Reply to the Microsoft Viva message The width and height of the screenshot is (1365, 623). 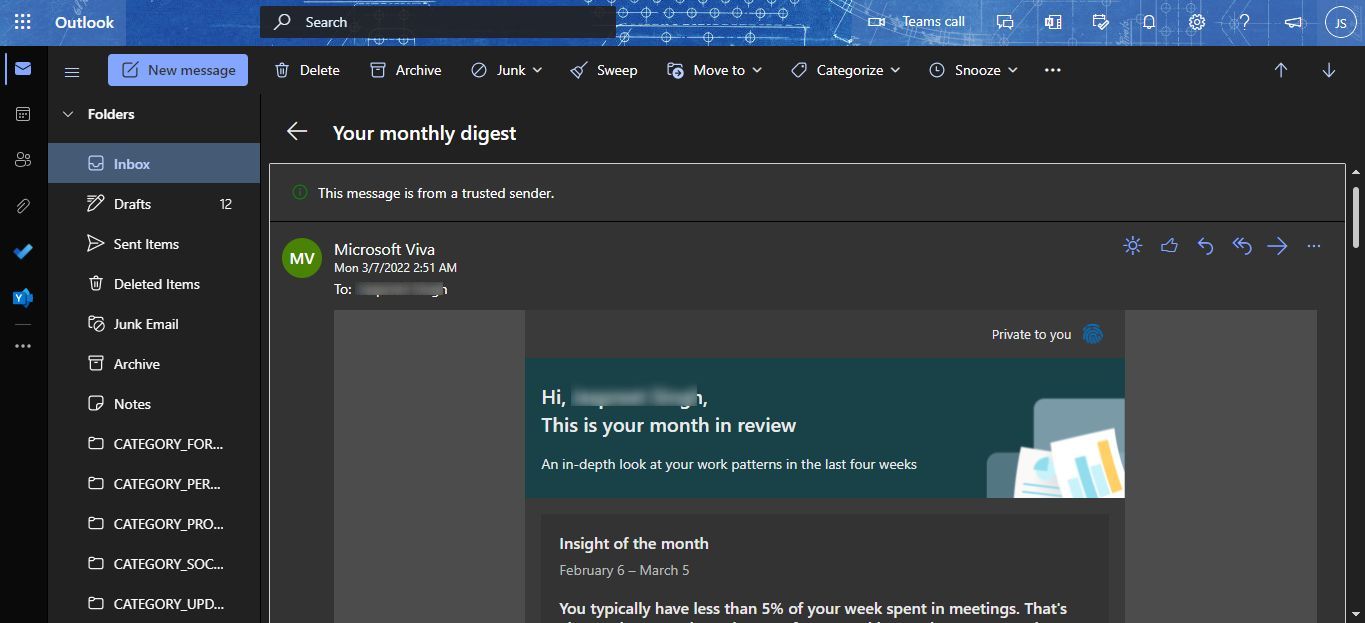click(1205, 246)
